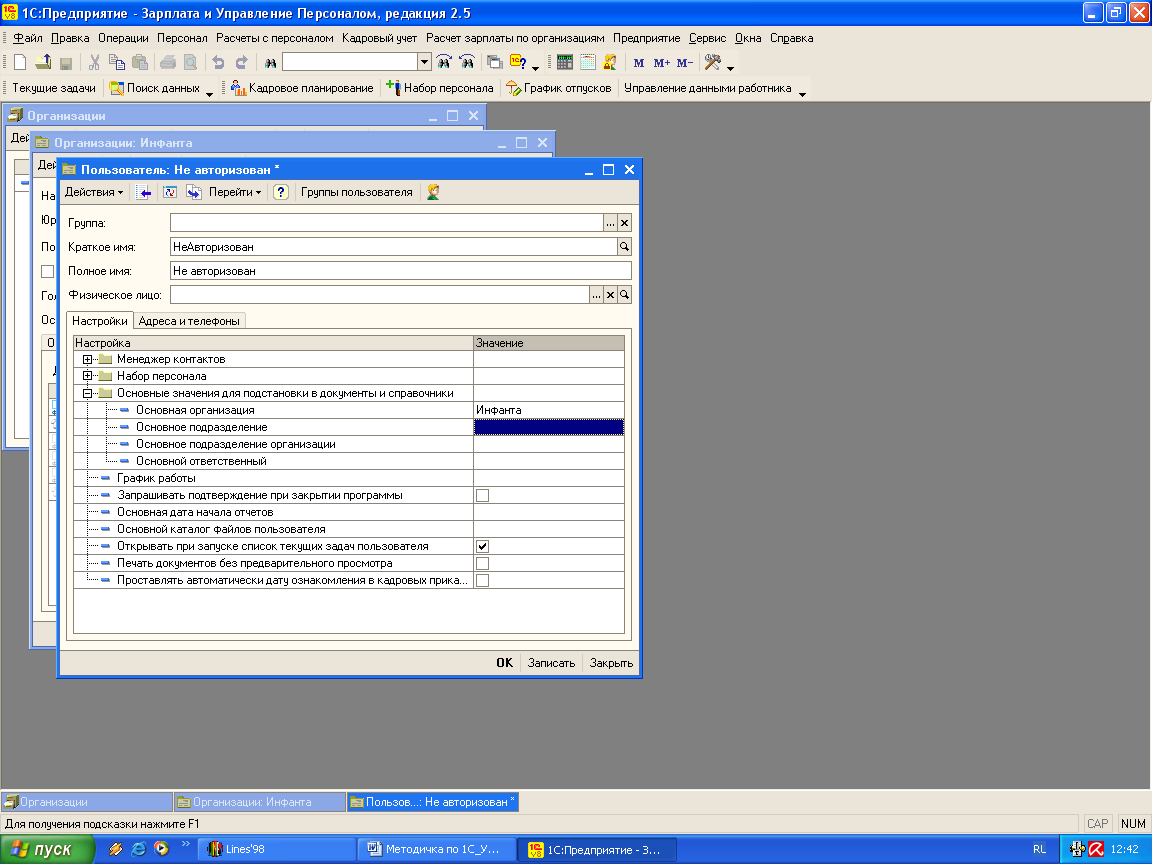Image resolution: width=1152 pixels, height=864 pixels.
Task: Click the 1C help question icon in main toolbar
Action: [518, 62]
